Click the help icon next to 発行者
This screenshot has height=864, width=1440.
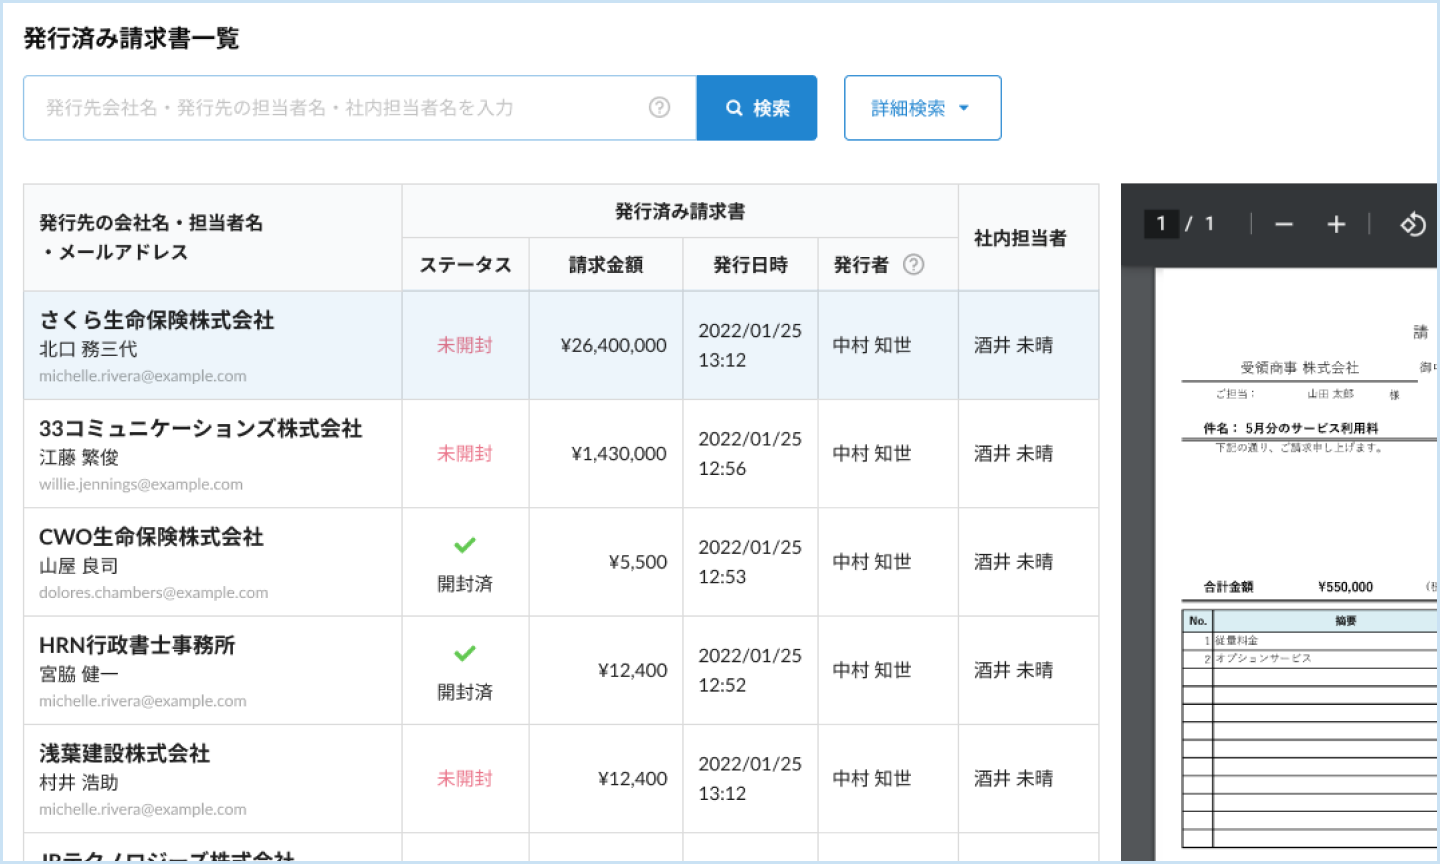913,264
